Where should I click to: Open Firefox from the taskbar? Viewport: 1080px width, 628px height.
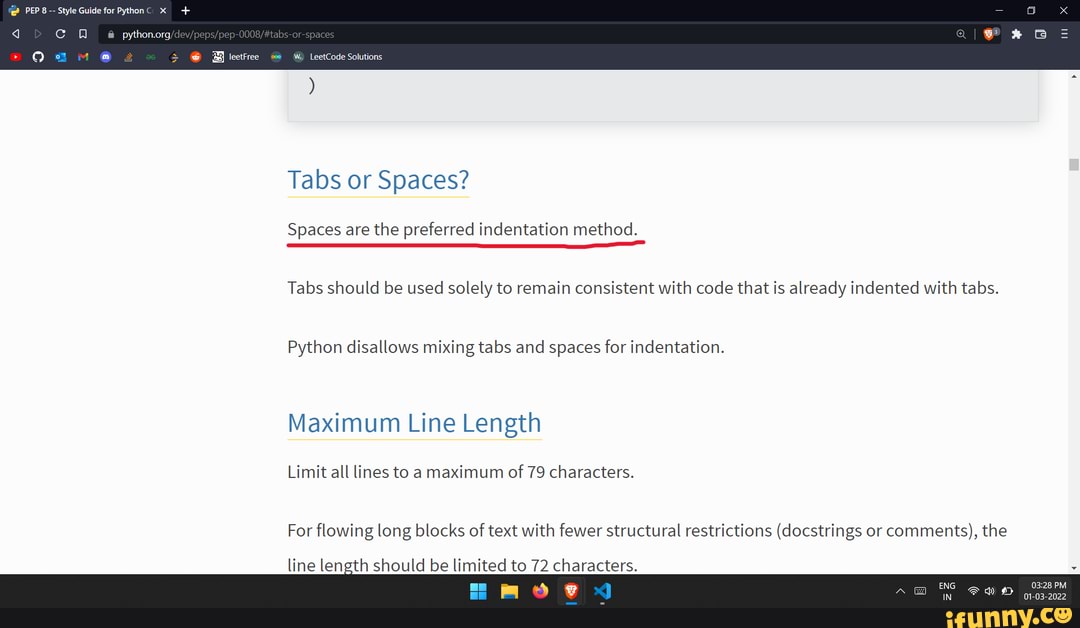pyautogui.click(x=540, y=591)
